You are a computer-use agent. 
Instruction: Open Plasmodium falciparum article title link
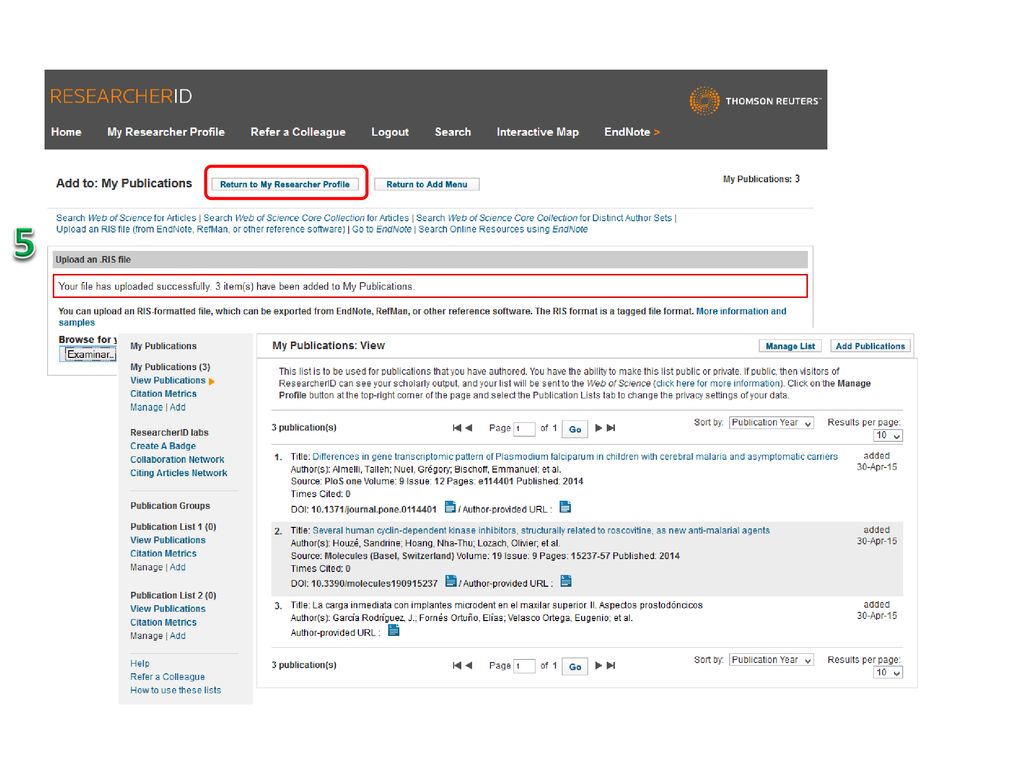click(x=575, y=456)
